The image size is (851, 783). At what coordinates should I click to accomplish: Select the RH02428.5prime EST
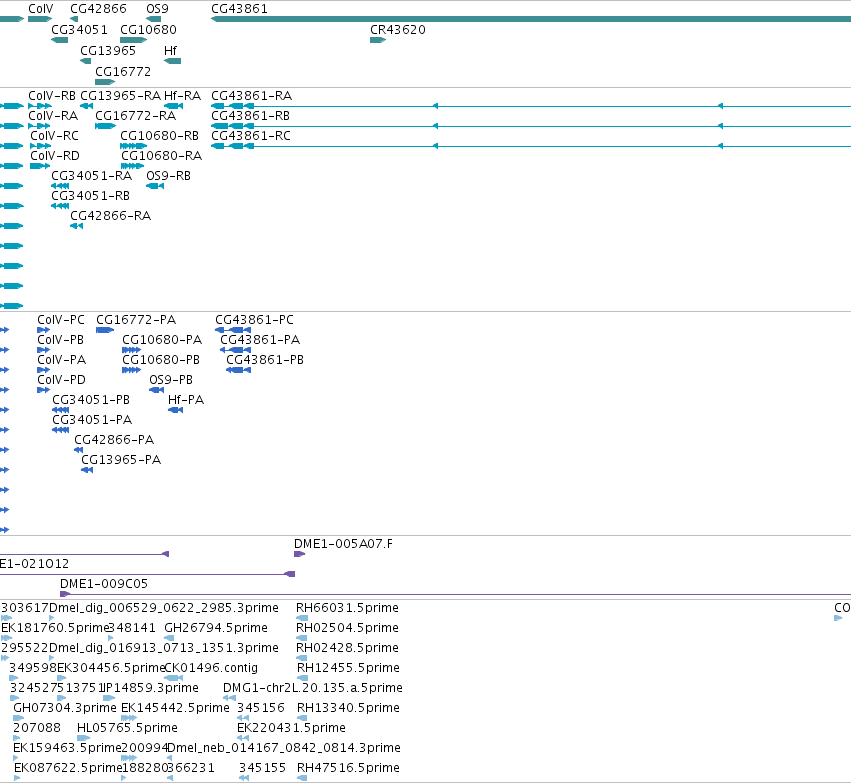coord(301,658)
